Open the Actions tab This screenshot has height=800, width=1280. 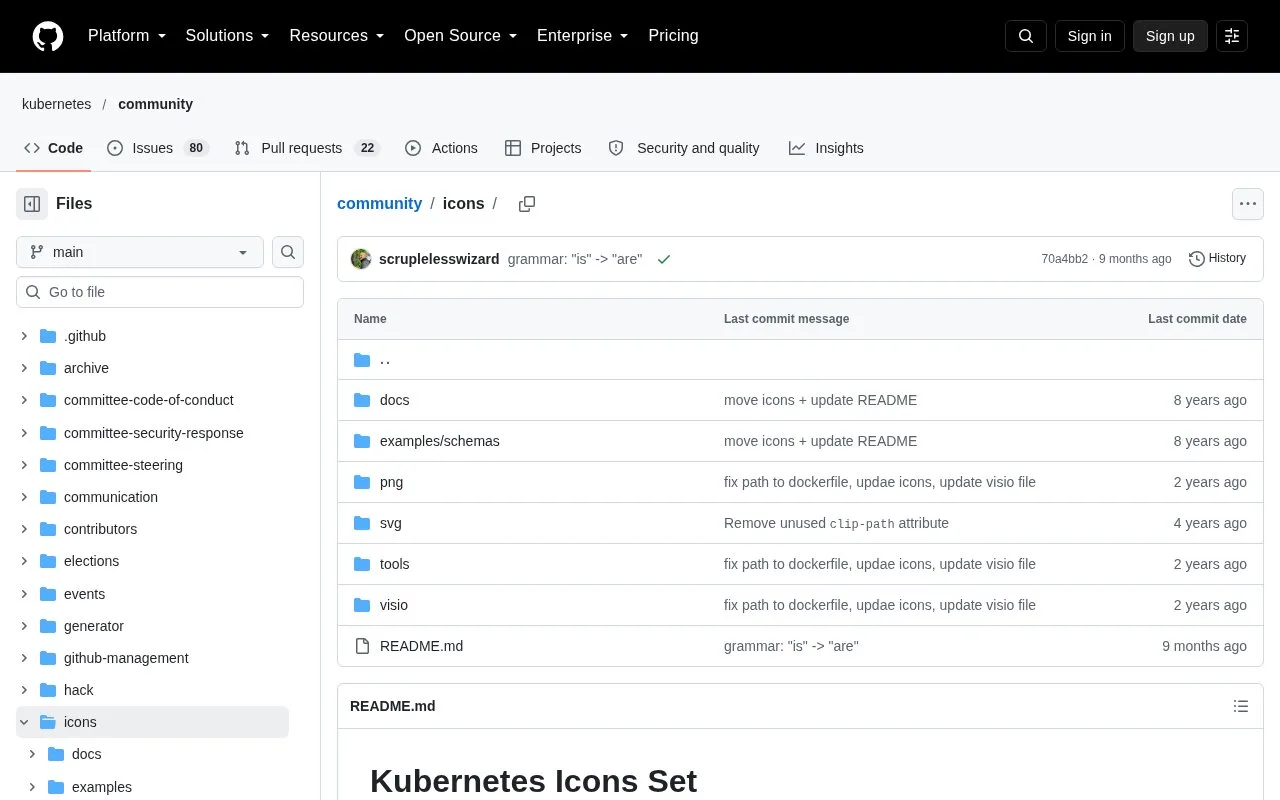pyautogui.click(x=441, y=148)
